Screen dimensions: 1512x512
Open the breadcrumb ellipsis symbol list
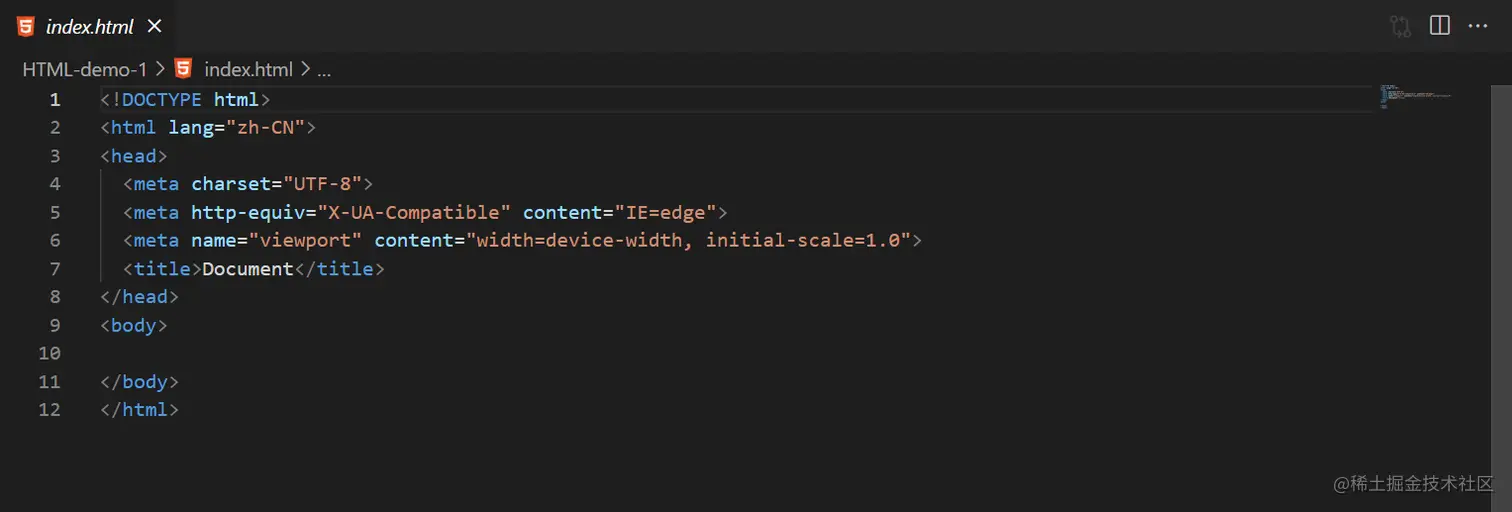click(x=323, y=69)
